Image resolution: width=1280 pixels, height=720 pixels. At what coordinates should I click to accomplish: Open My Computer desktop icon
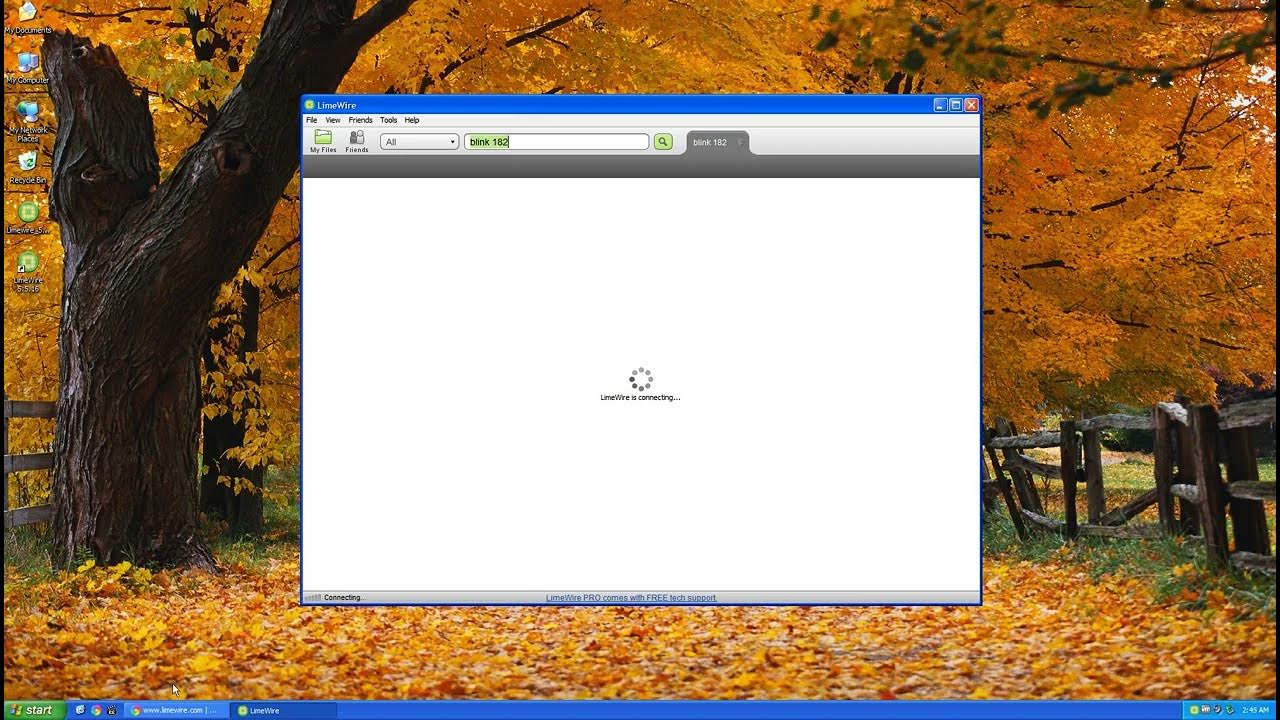click(28, 68)
